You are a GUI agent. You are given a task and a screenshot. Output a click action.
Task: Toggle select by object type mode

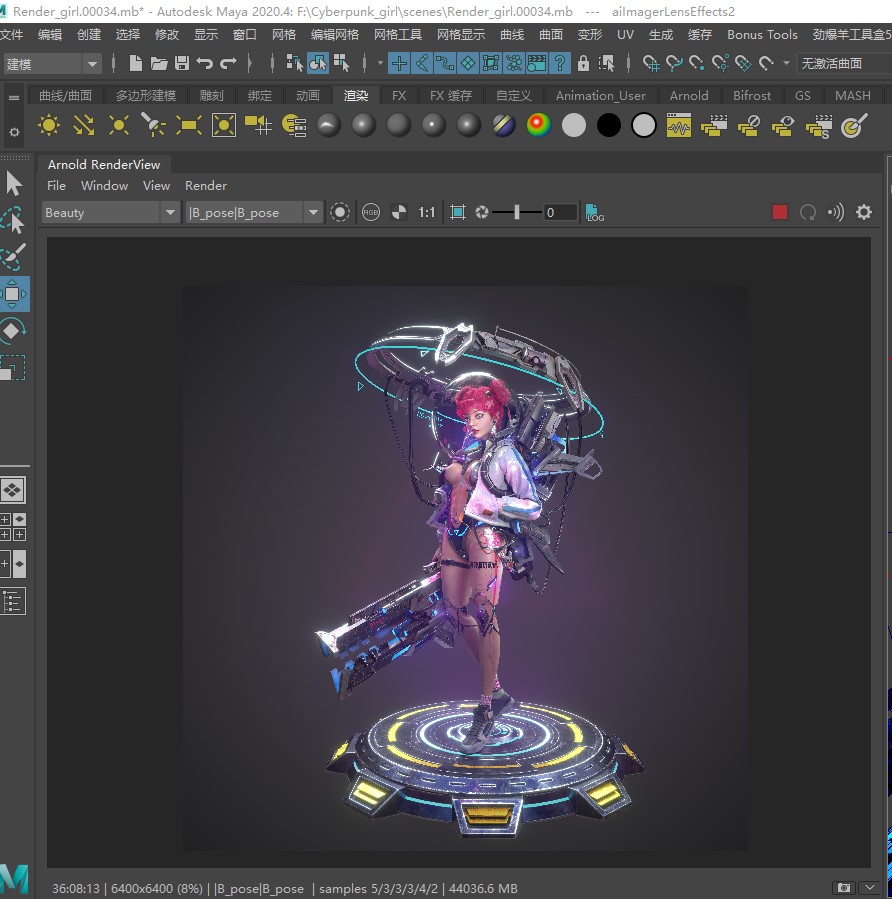318,62
